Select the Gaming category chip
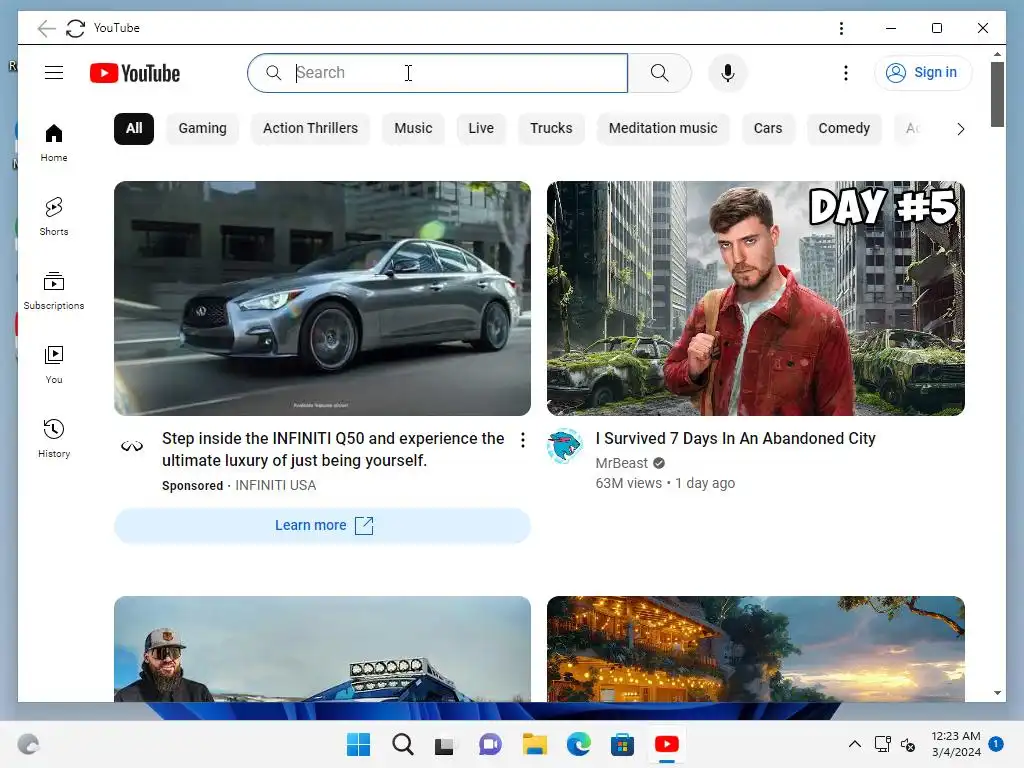Image resolution: width=1024 pixels, height=768 pixels. coord(202,129)
